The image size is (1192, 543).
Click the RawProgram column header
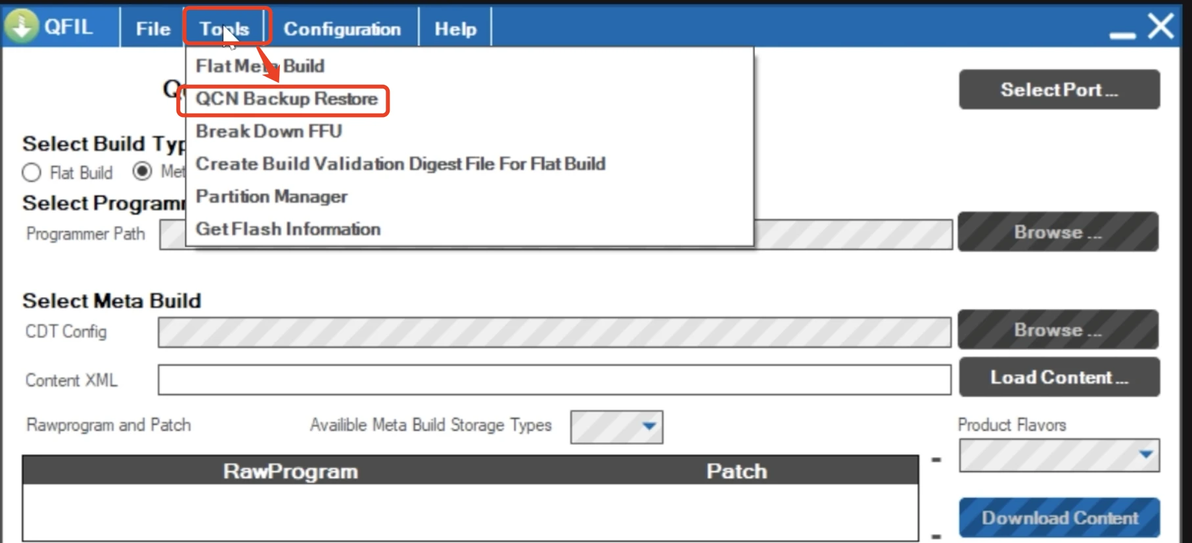pyautogui.click(x=290, y=471)
